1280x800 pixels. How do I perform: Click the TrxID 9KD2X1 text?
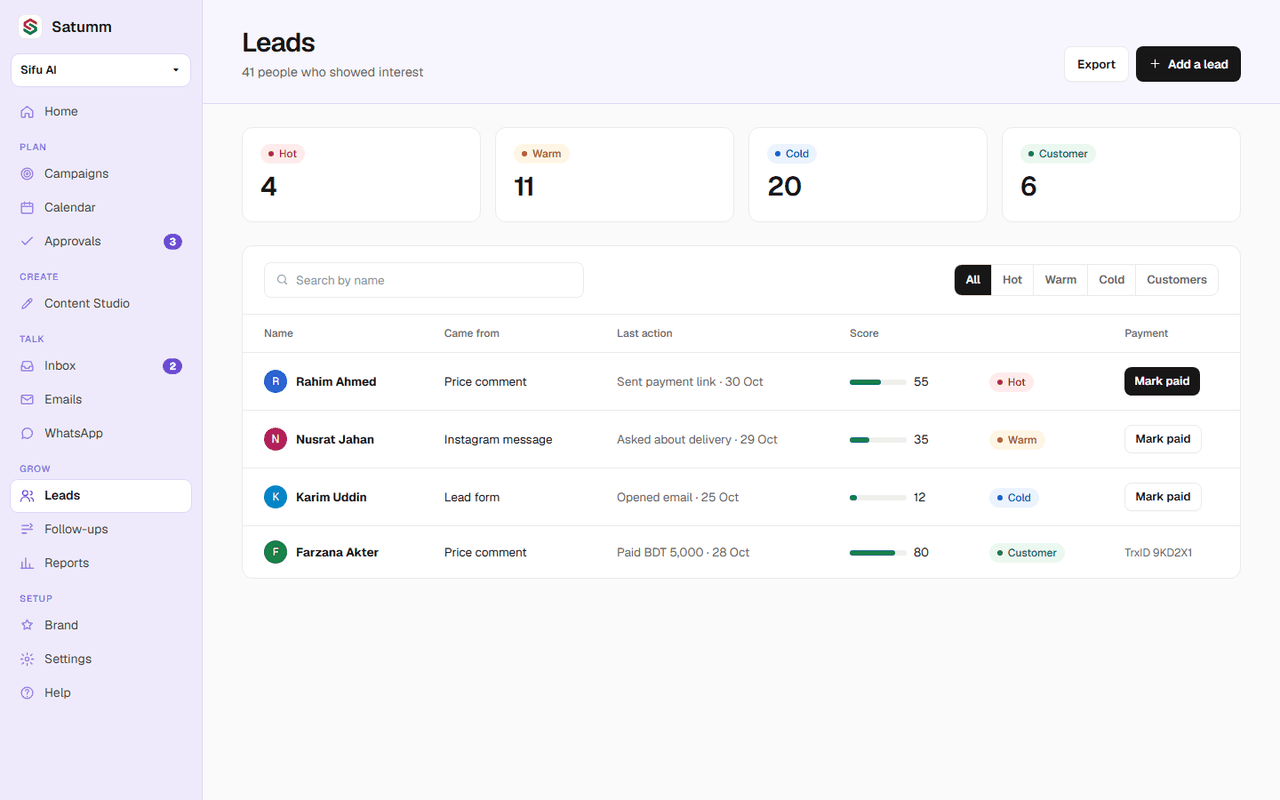click(x=1158, y=553)
